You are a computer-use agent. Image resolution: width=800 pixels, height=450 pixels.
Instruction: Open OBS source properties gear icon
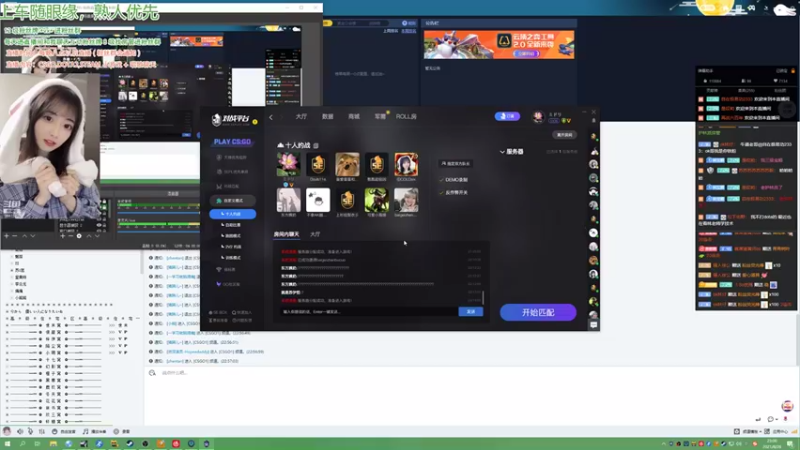click(x=79, y=236)
